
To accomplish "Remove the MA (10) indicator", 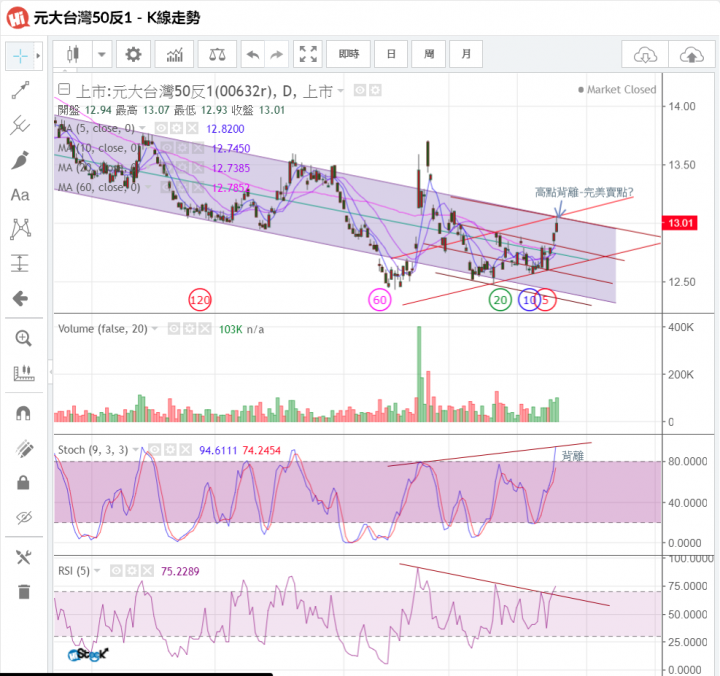I will pyautogui.click(x=197, y=148).
